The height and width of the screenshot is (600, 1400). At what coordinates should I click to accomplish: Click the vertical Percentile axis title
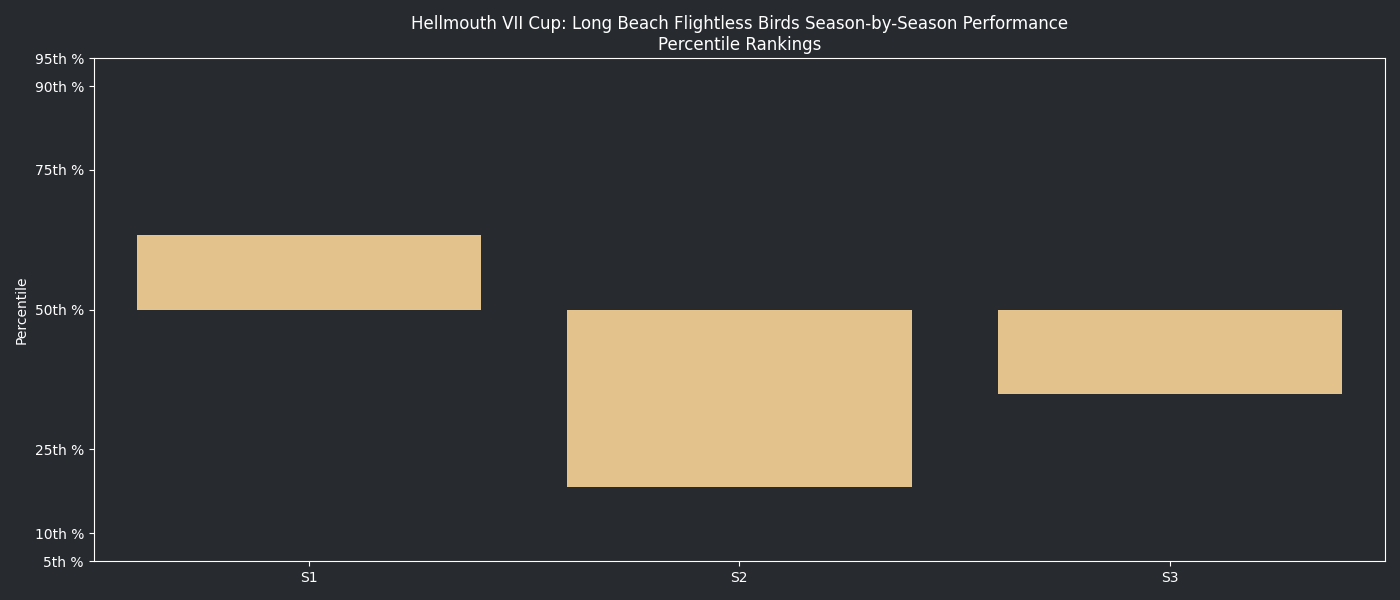coord(22,311)
